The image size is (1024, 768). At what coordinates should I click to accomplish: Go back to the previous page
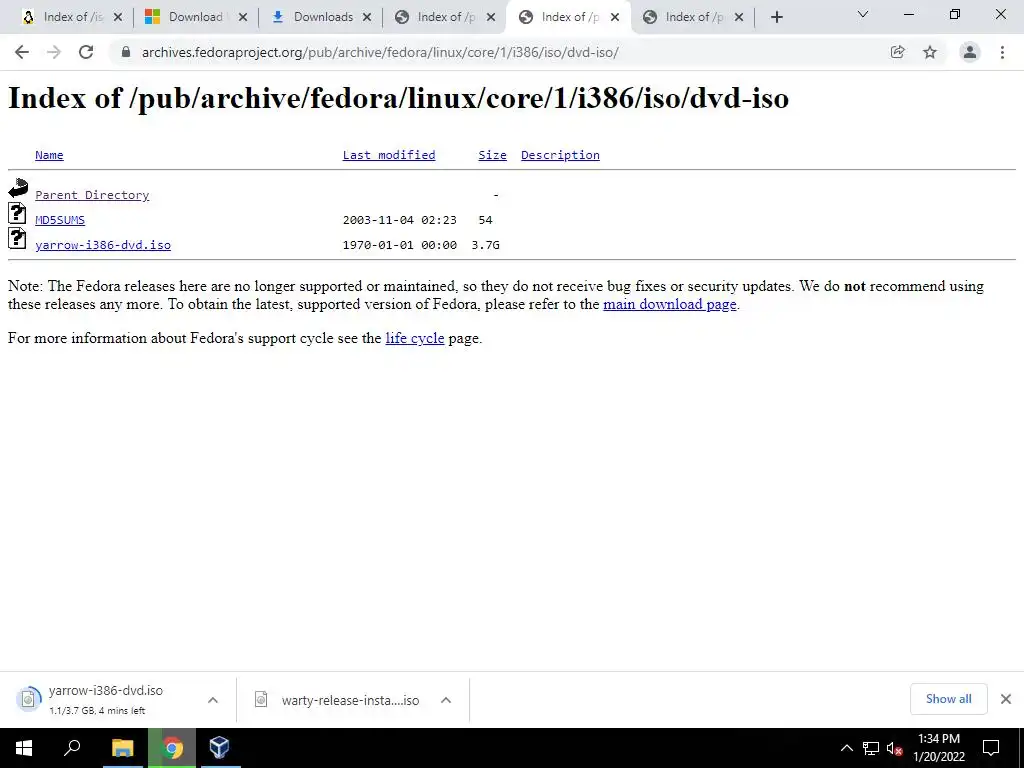(22, 52)
